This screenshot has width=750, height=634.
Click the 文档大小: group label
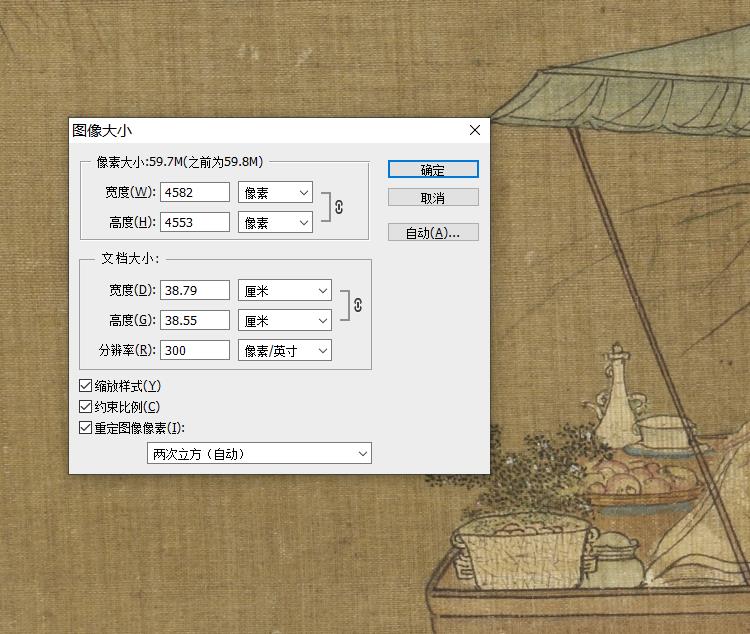pos(130,259)
